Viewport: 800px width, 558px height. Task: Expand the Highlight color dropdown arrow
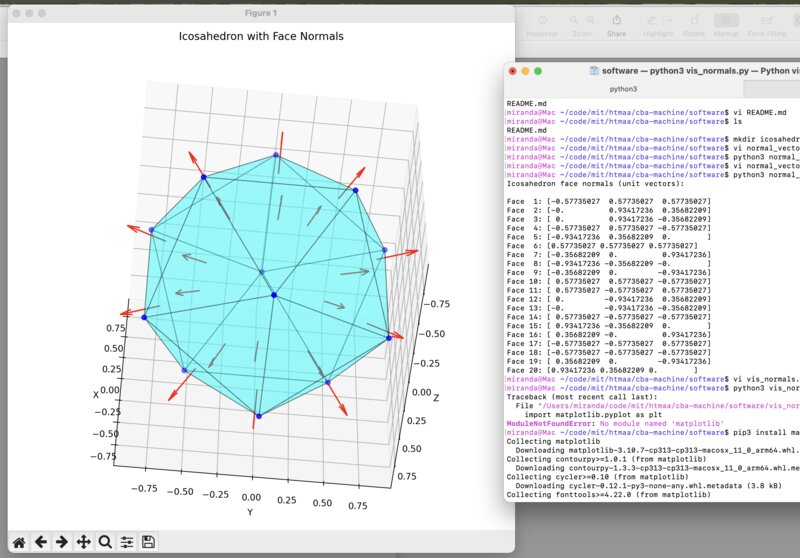669,21
